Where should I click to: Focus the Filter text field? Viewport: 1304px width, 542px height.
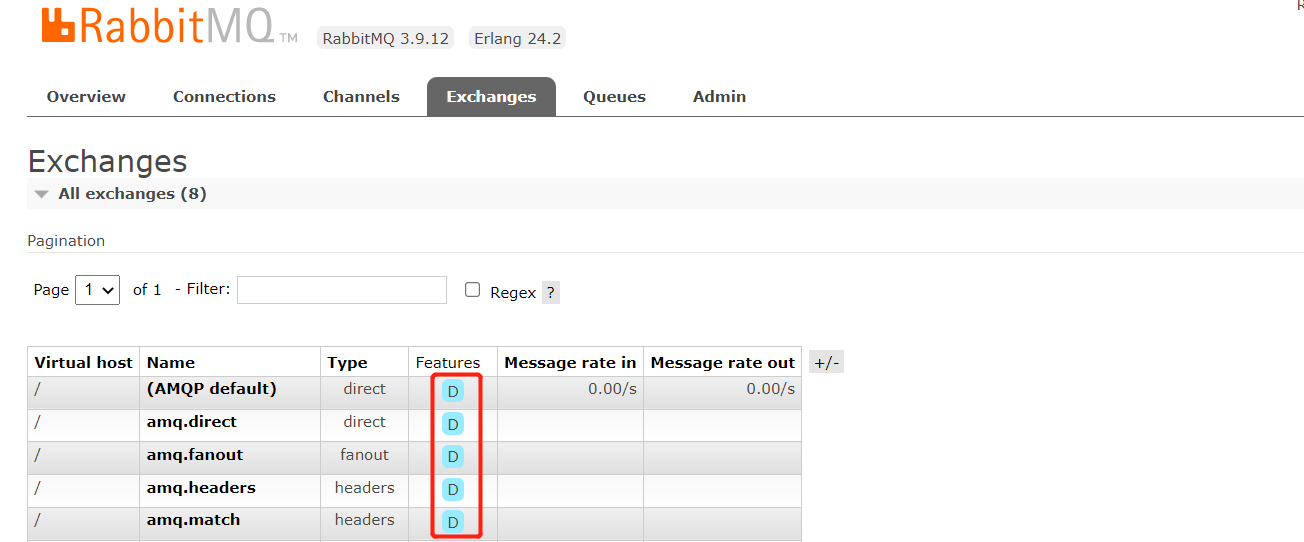(x=341, y=290)
